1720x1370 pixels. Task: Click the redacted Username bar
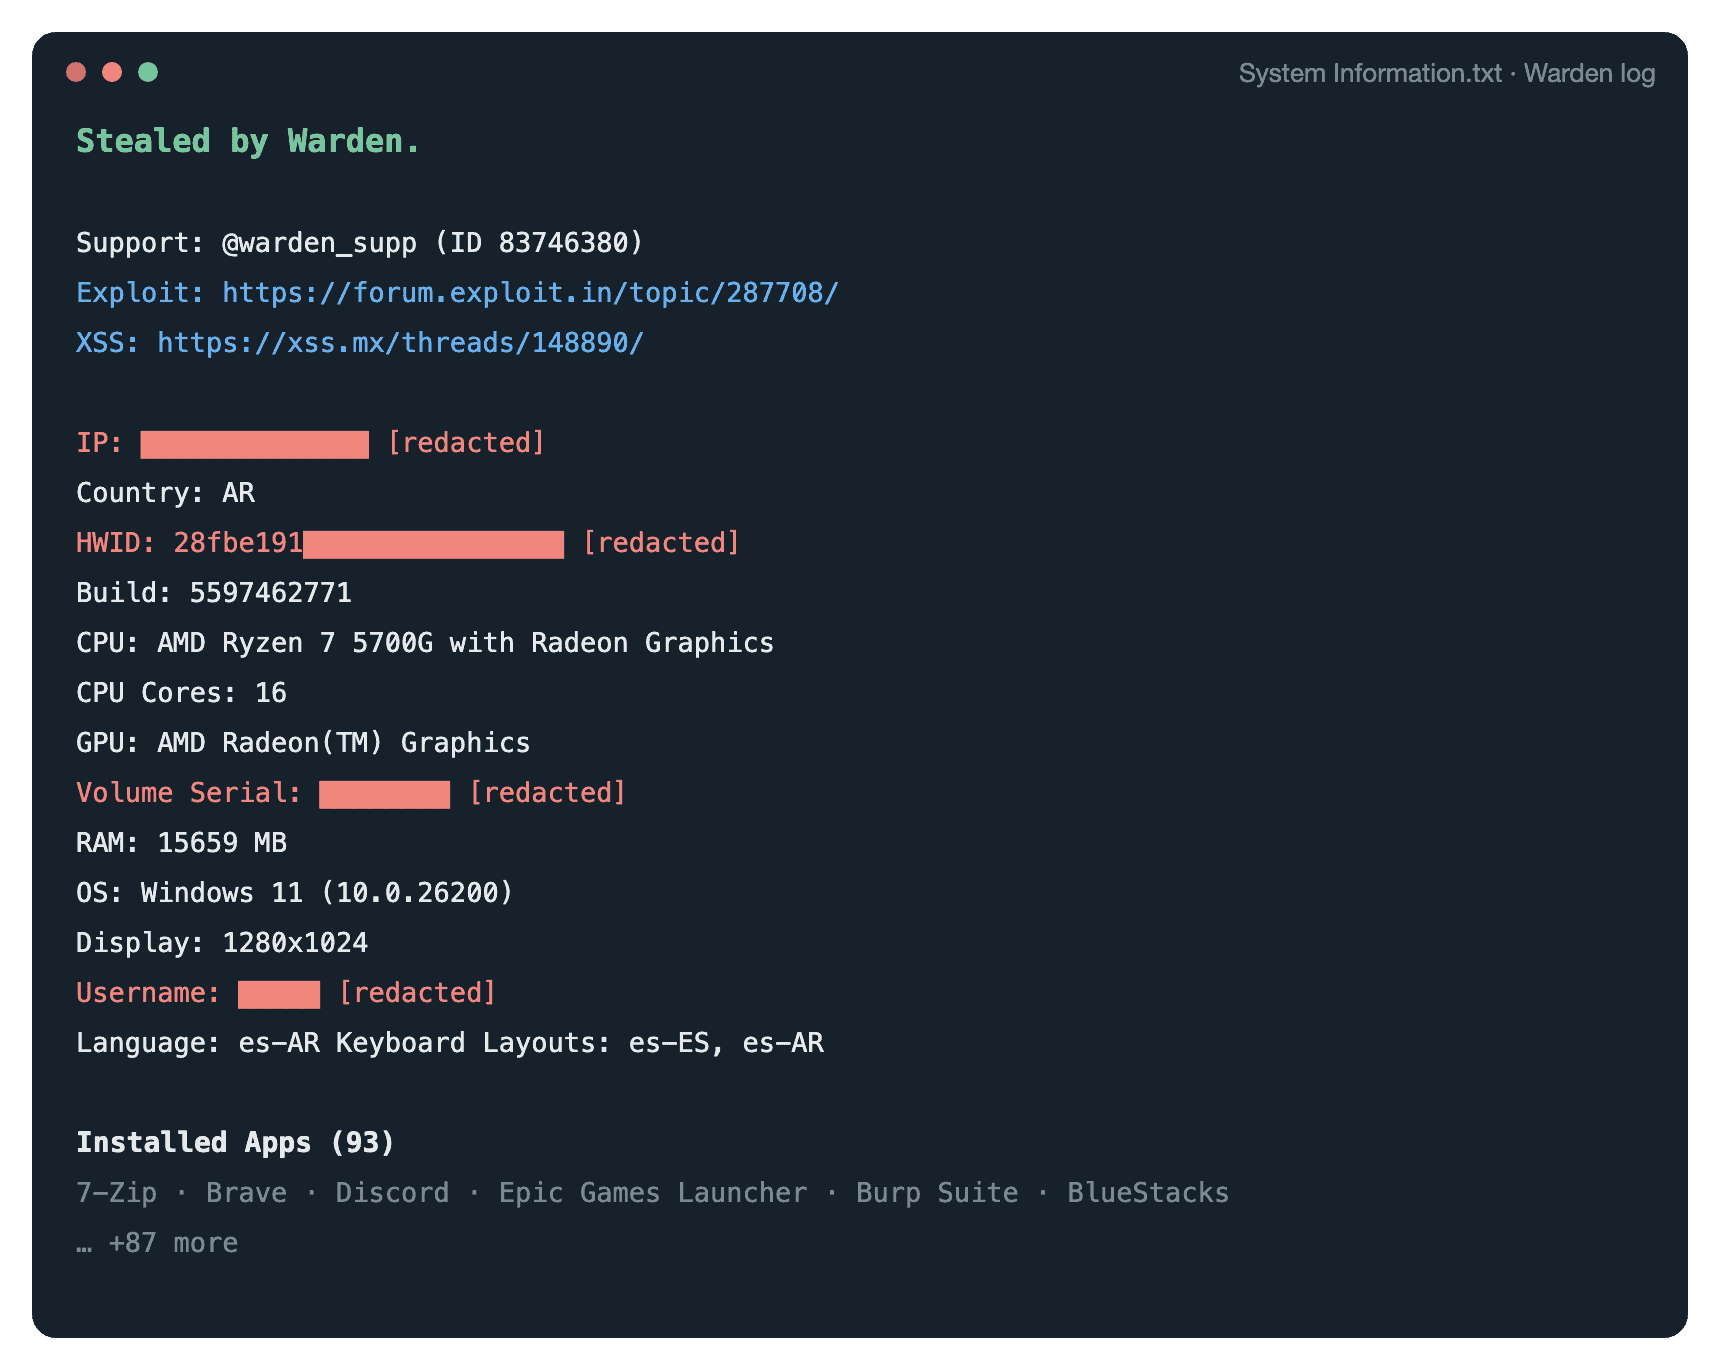coord(279,994)
